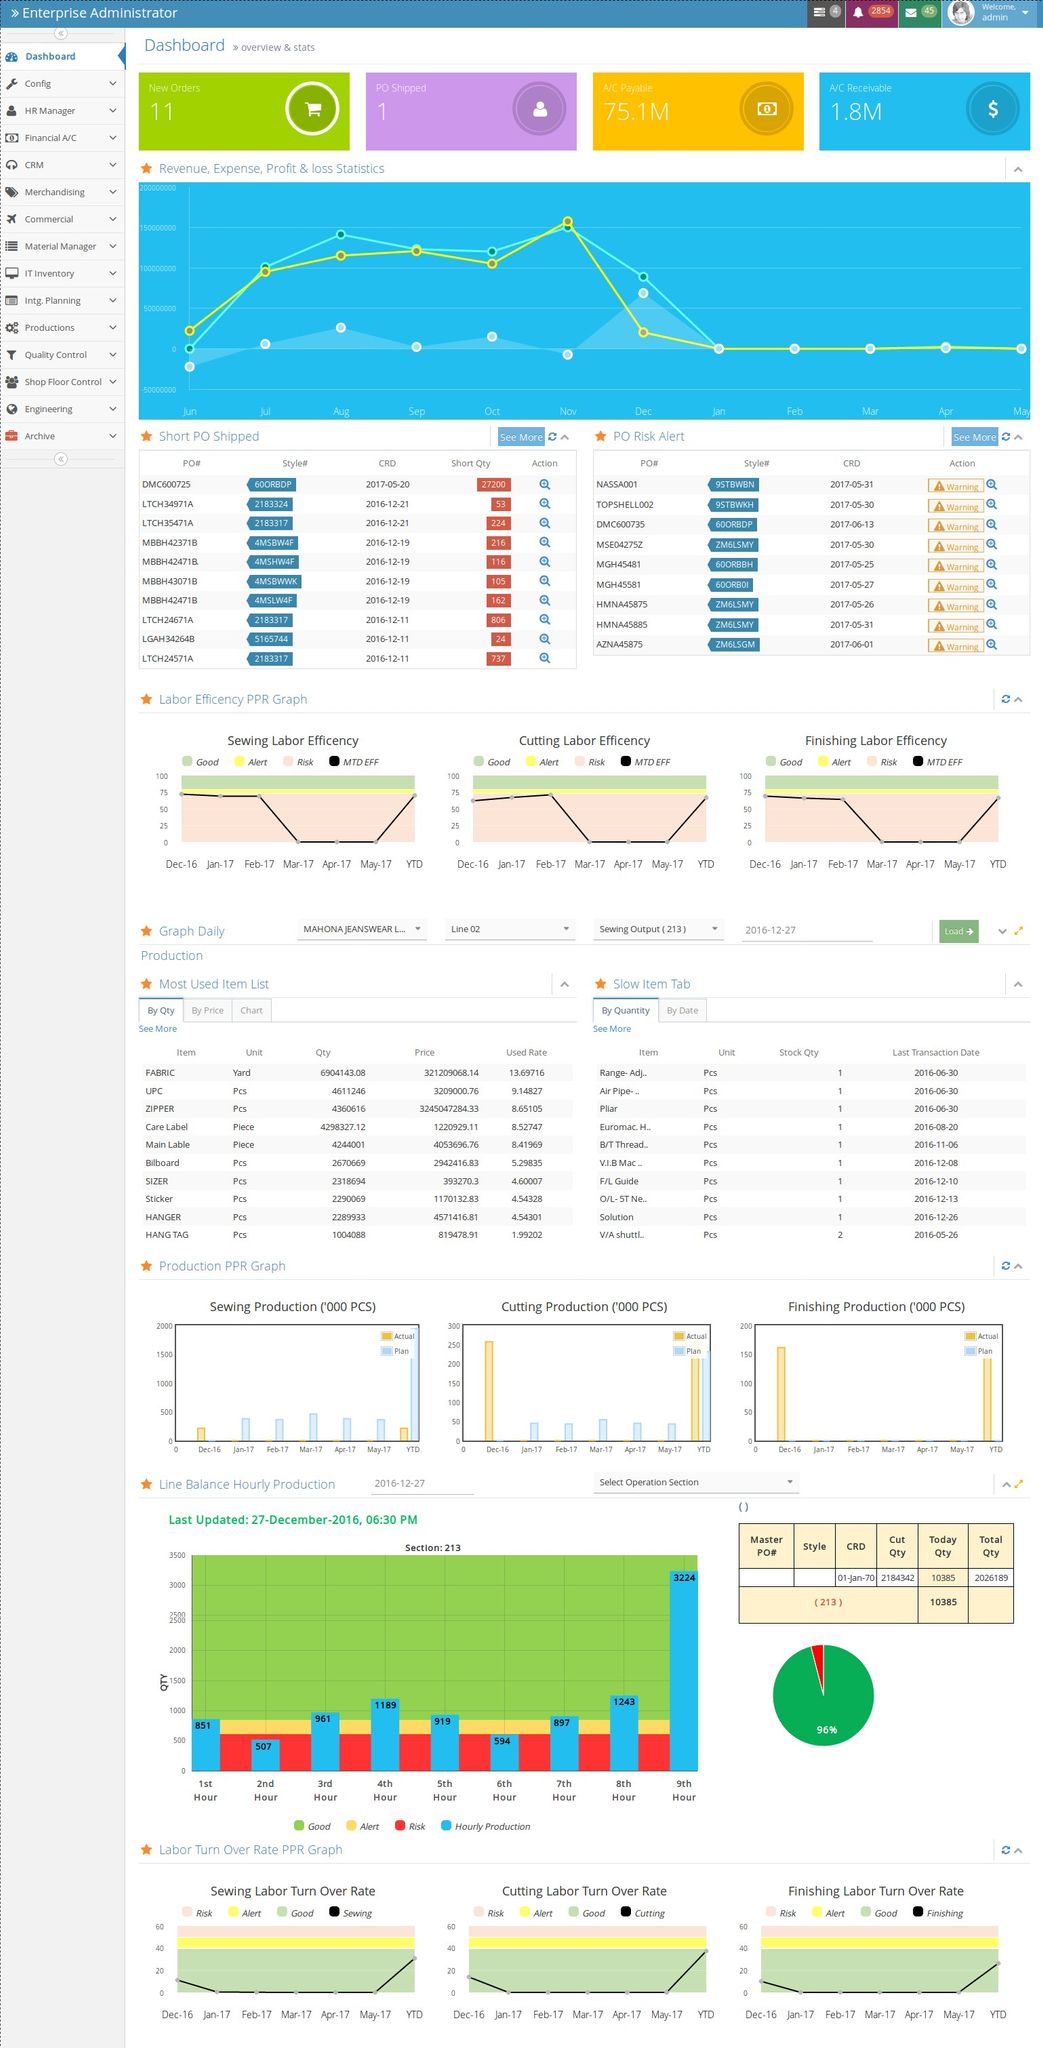Click Hourly Production legend swatch in Line Balance
The image size is (1043, 2048).
pos(446,1826)
